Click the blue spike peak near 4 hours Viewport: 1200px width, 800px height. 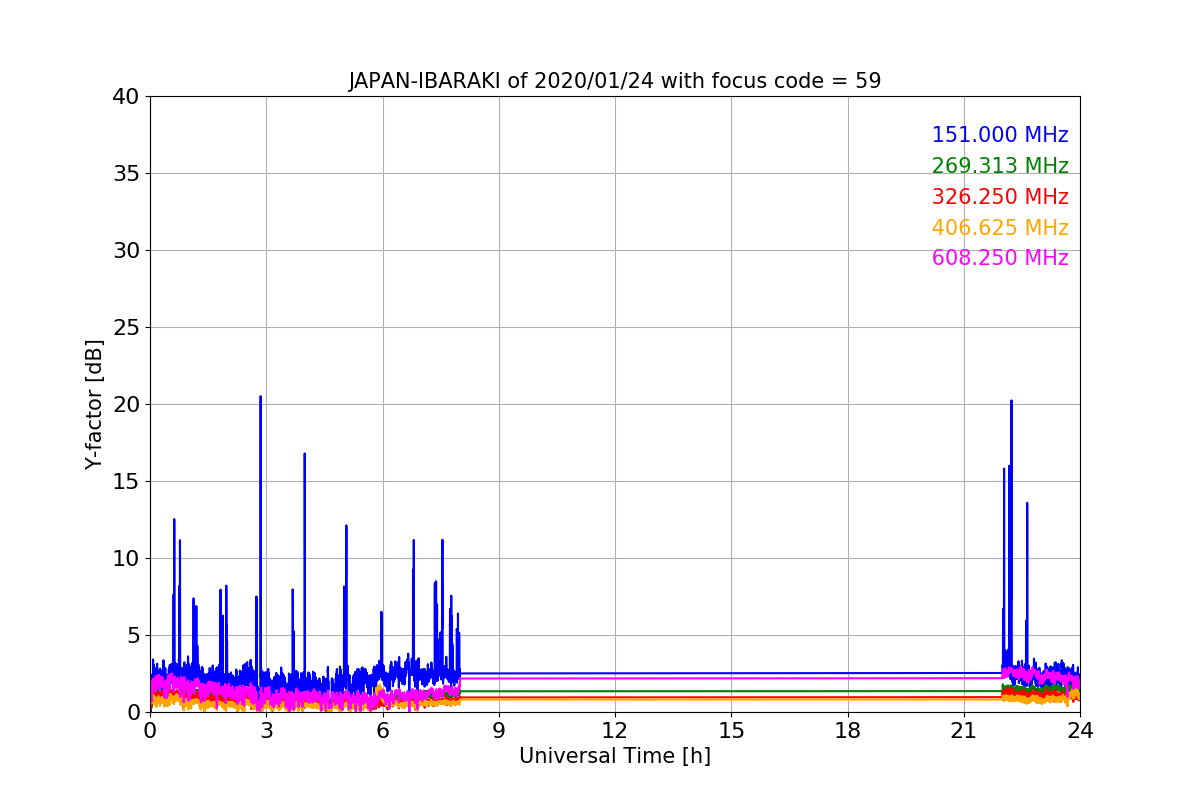tap(304, 455)
